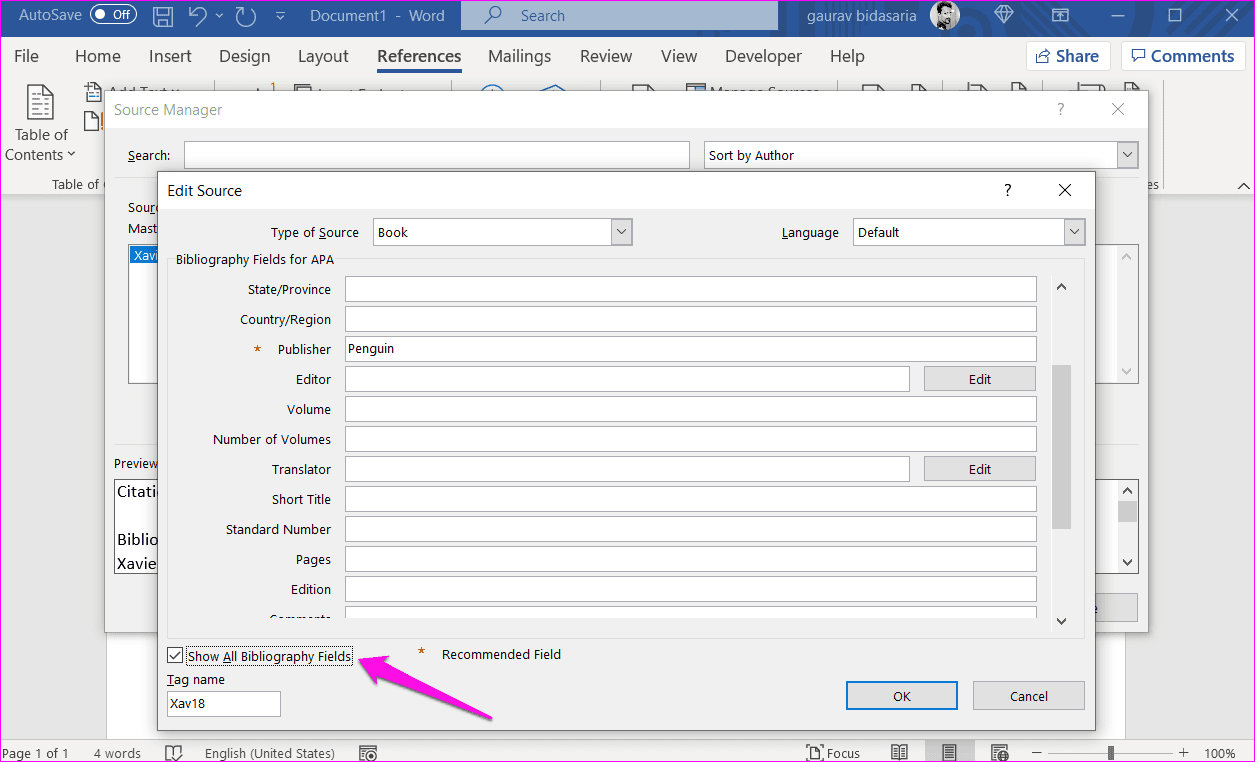Image resolution: width=1255 pixels, height=762 pixels.
Task: Switch to Print Layout view
Action: coord(949,753)
